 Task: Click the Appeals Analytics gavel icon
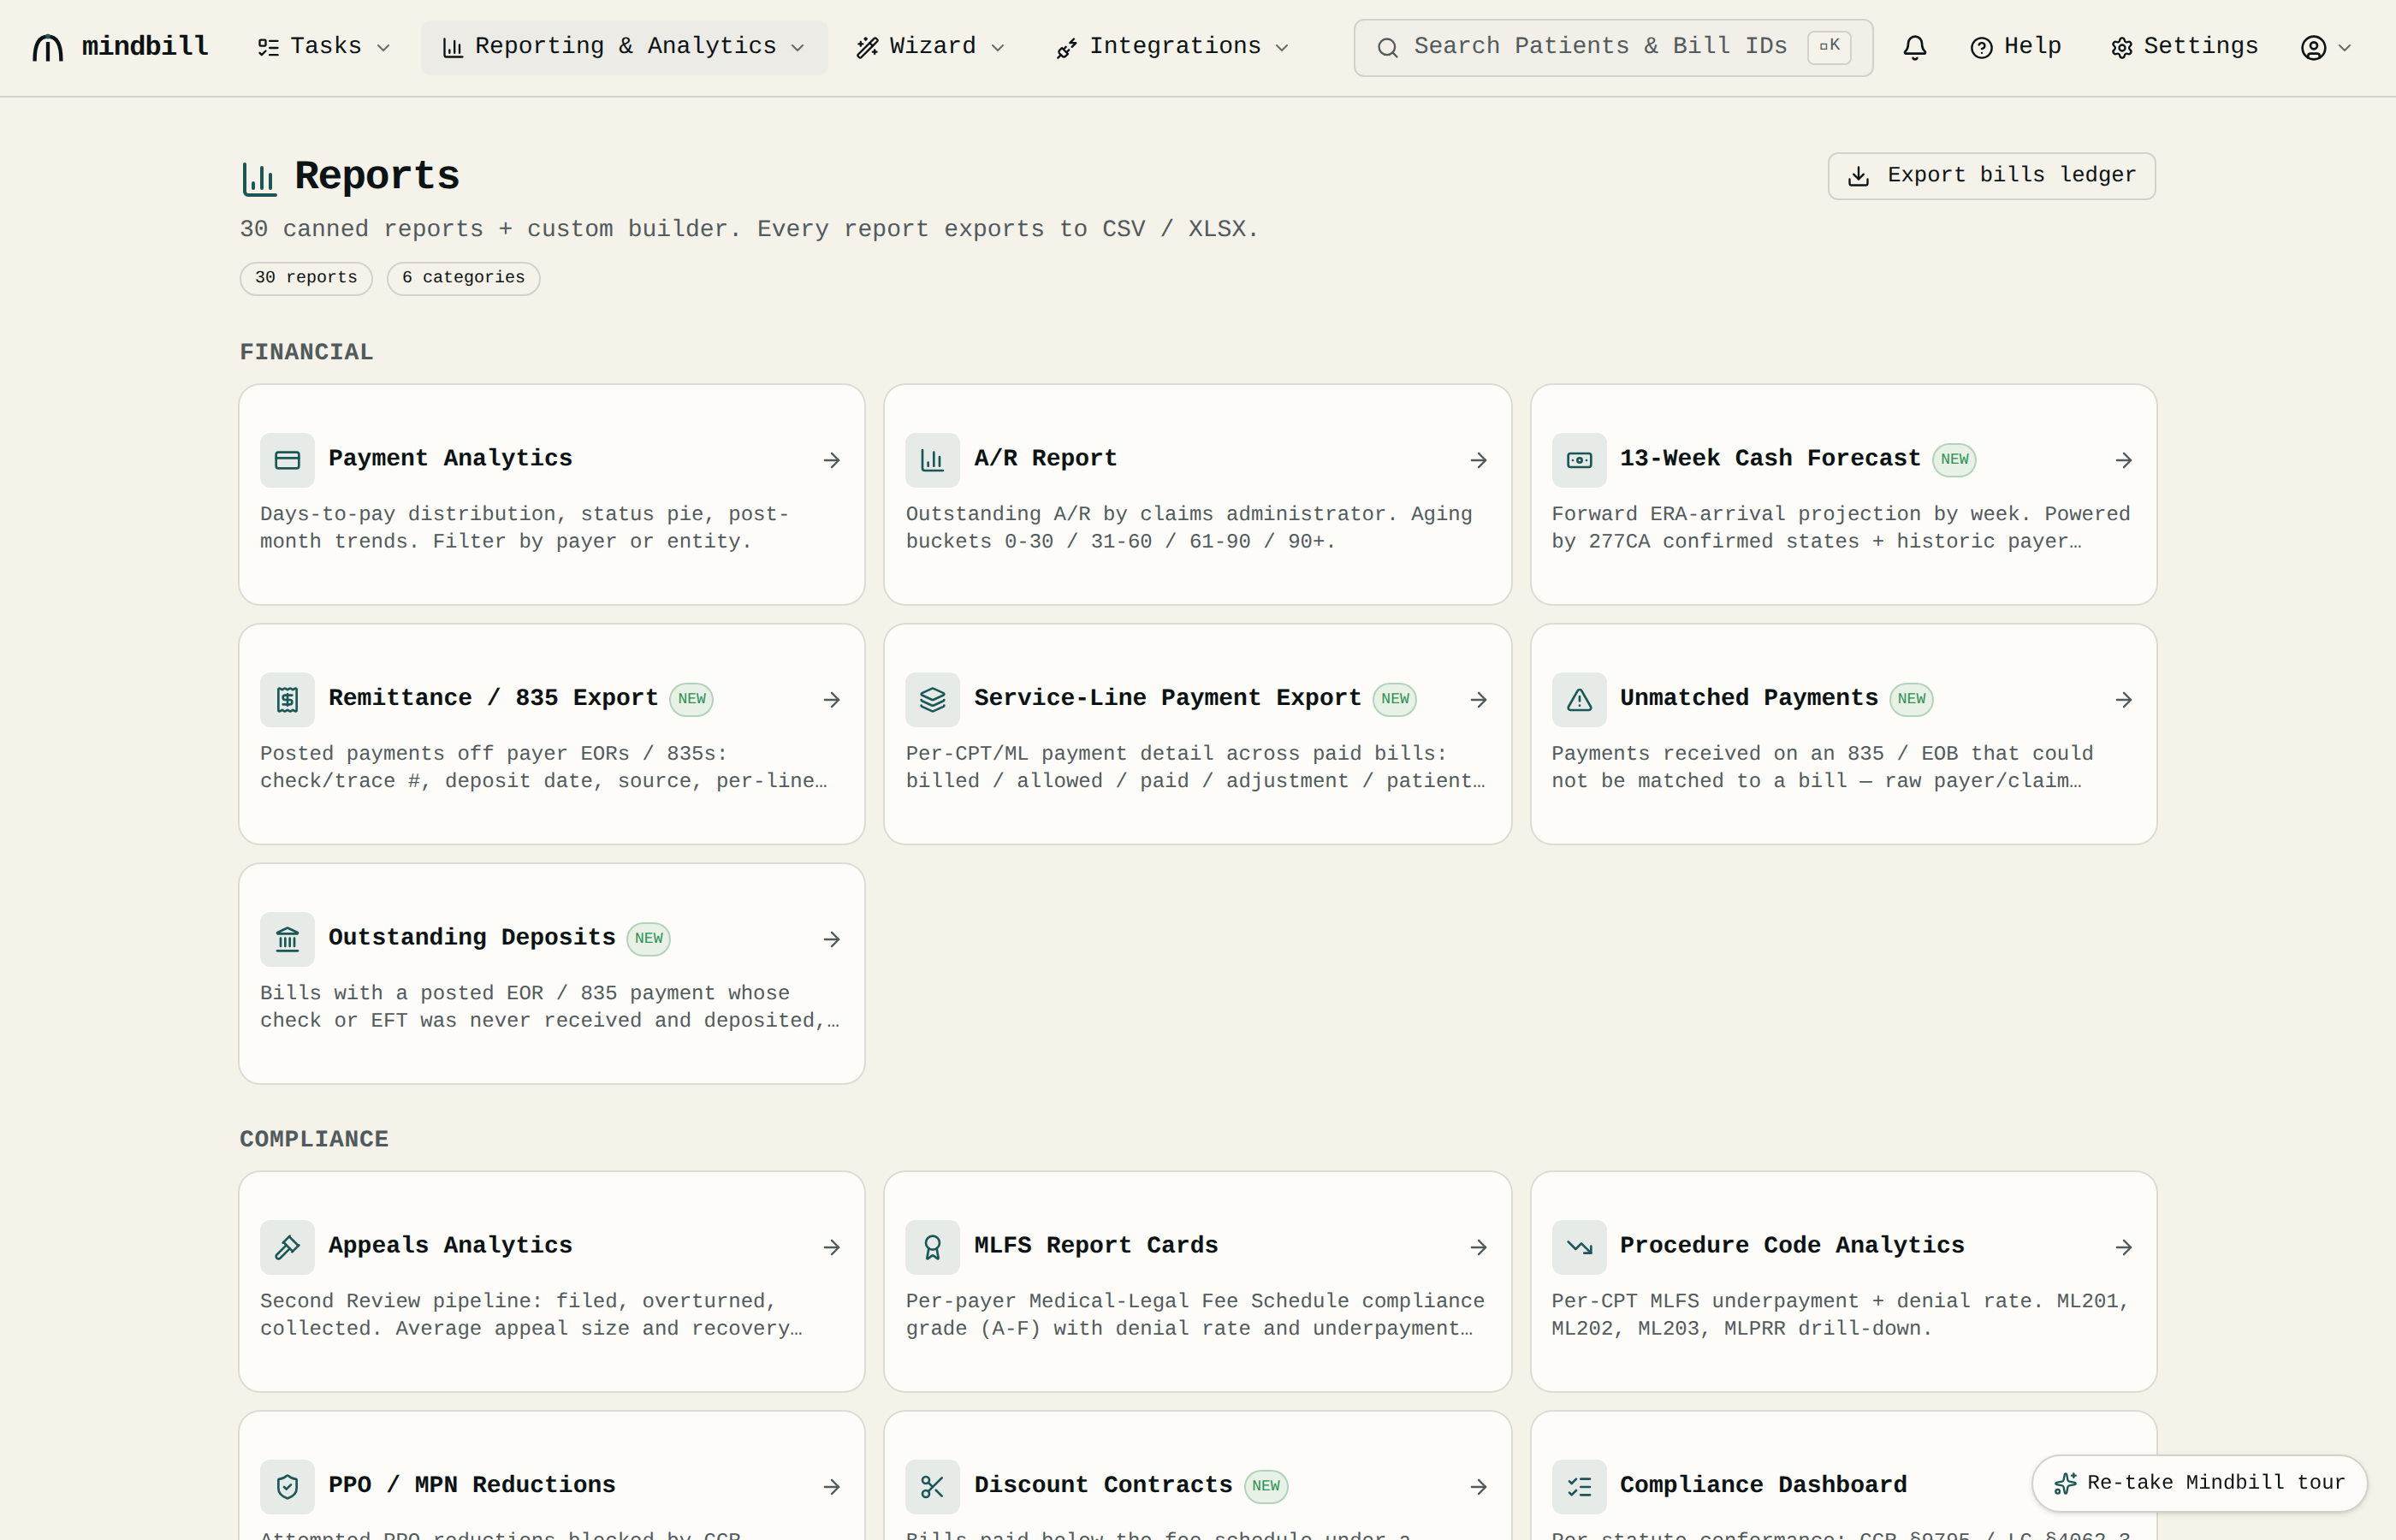click(x=287, y=1247)
